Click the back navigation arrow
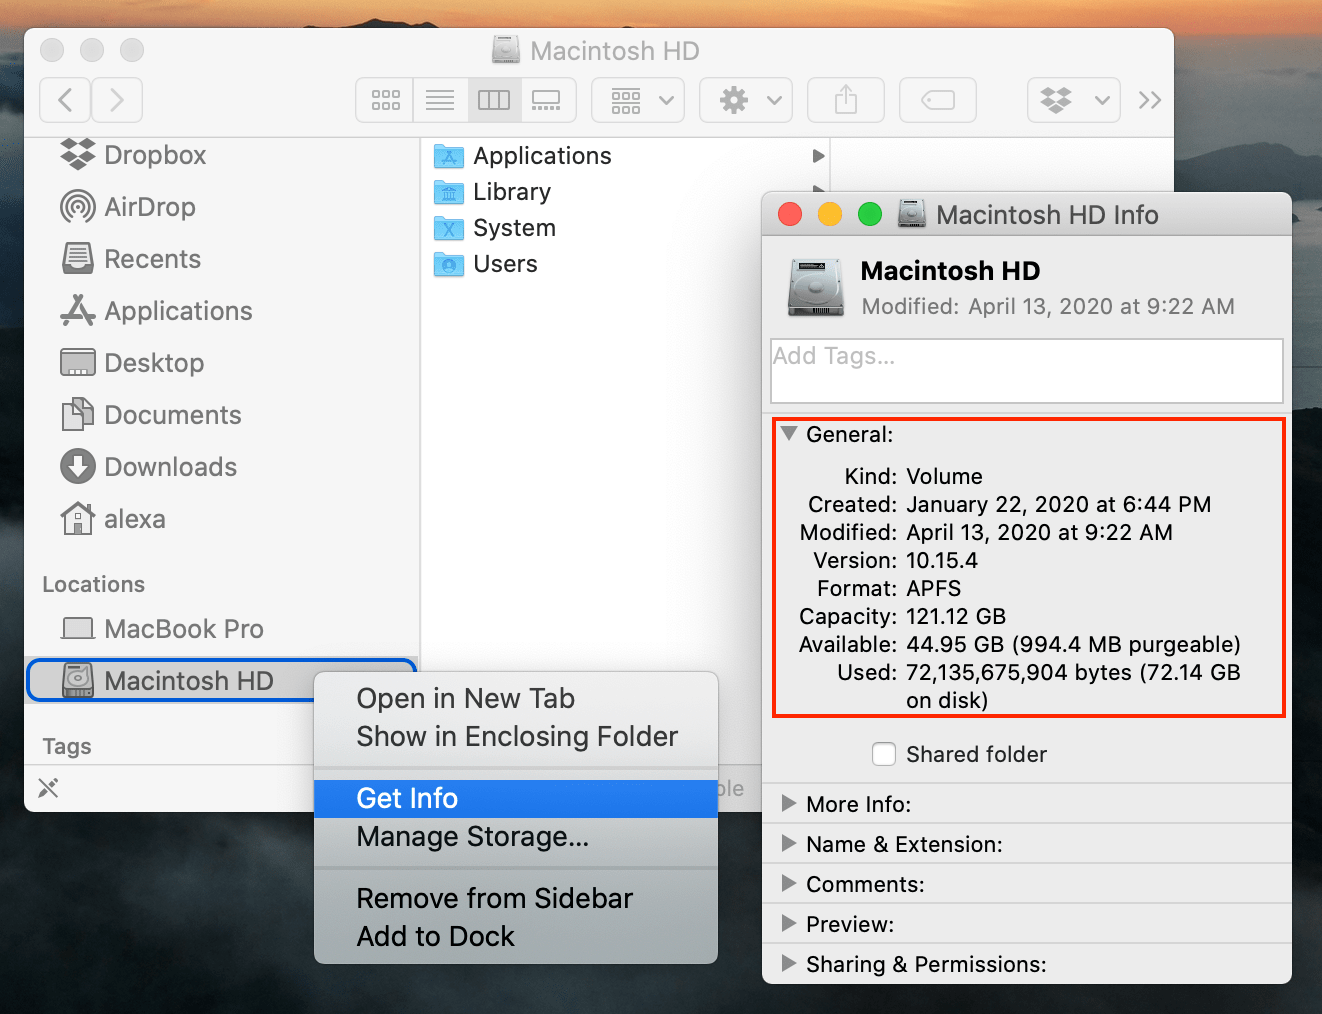 (64, 100)
